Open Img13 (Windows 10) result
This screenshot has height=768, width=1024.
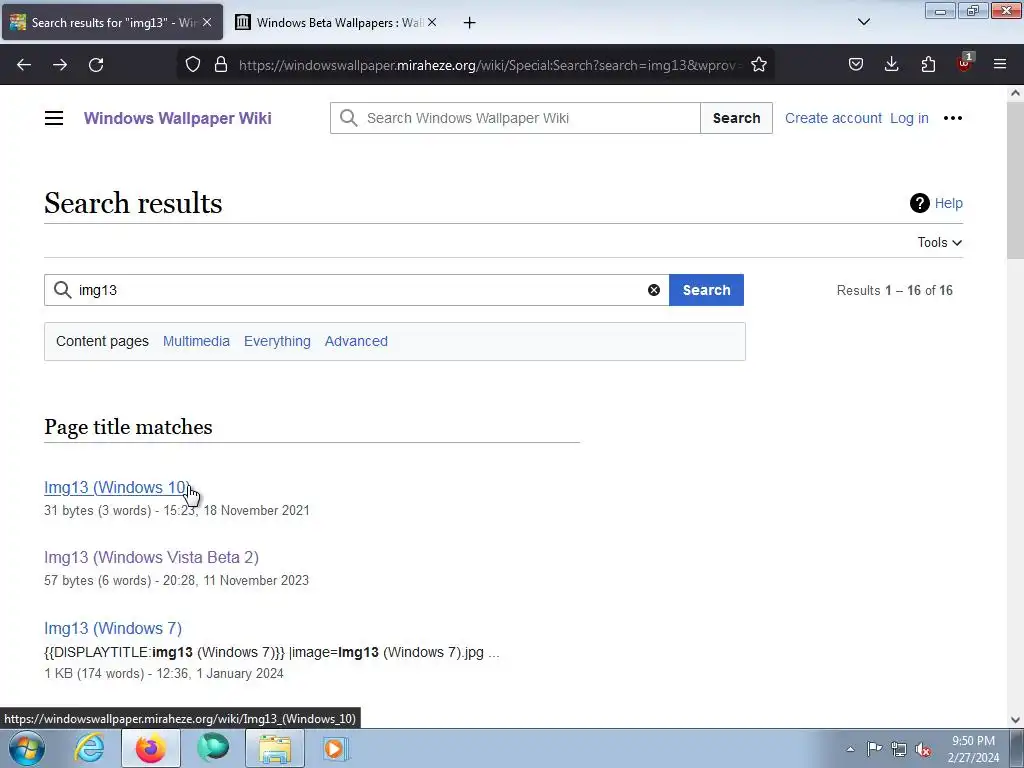(x=117, y=487)
